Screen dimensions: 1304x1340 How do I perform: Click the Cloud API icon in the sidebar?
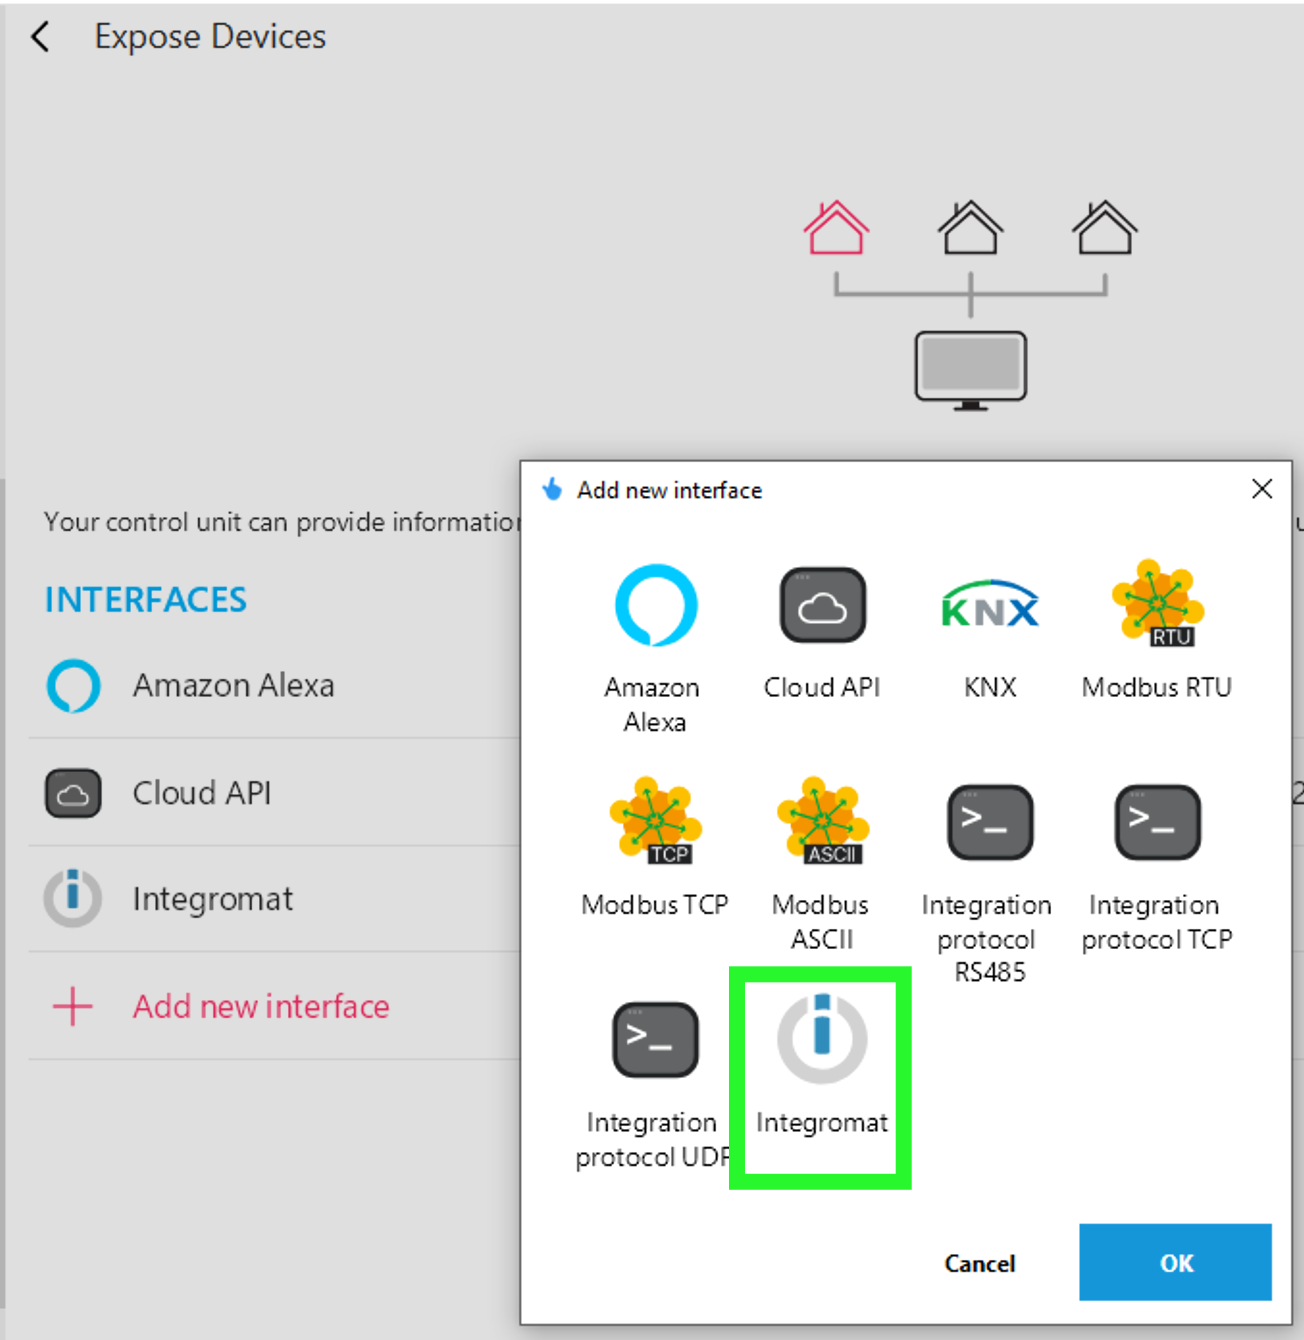click(72, 792)
